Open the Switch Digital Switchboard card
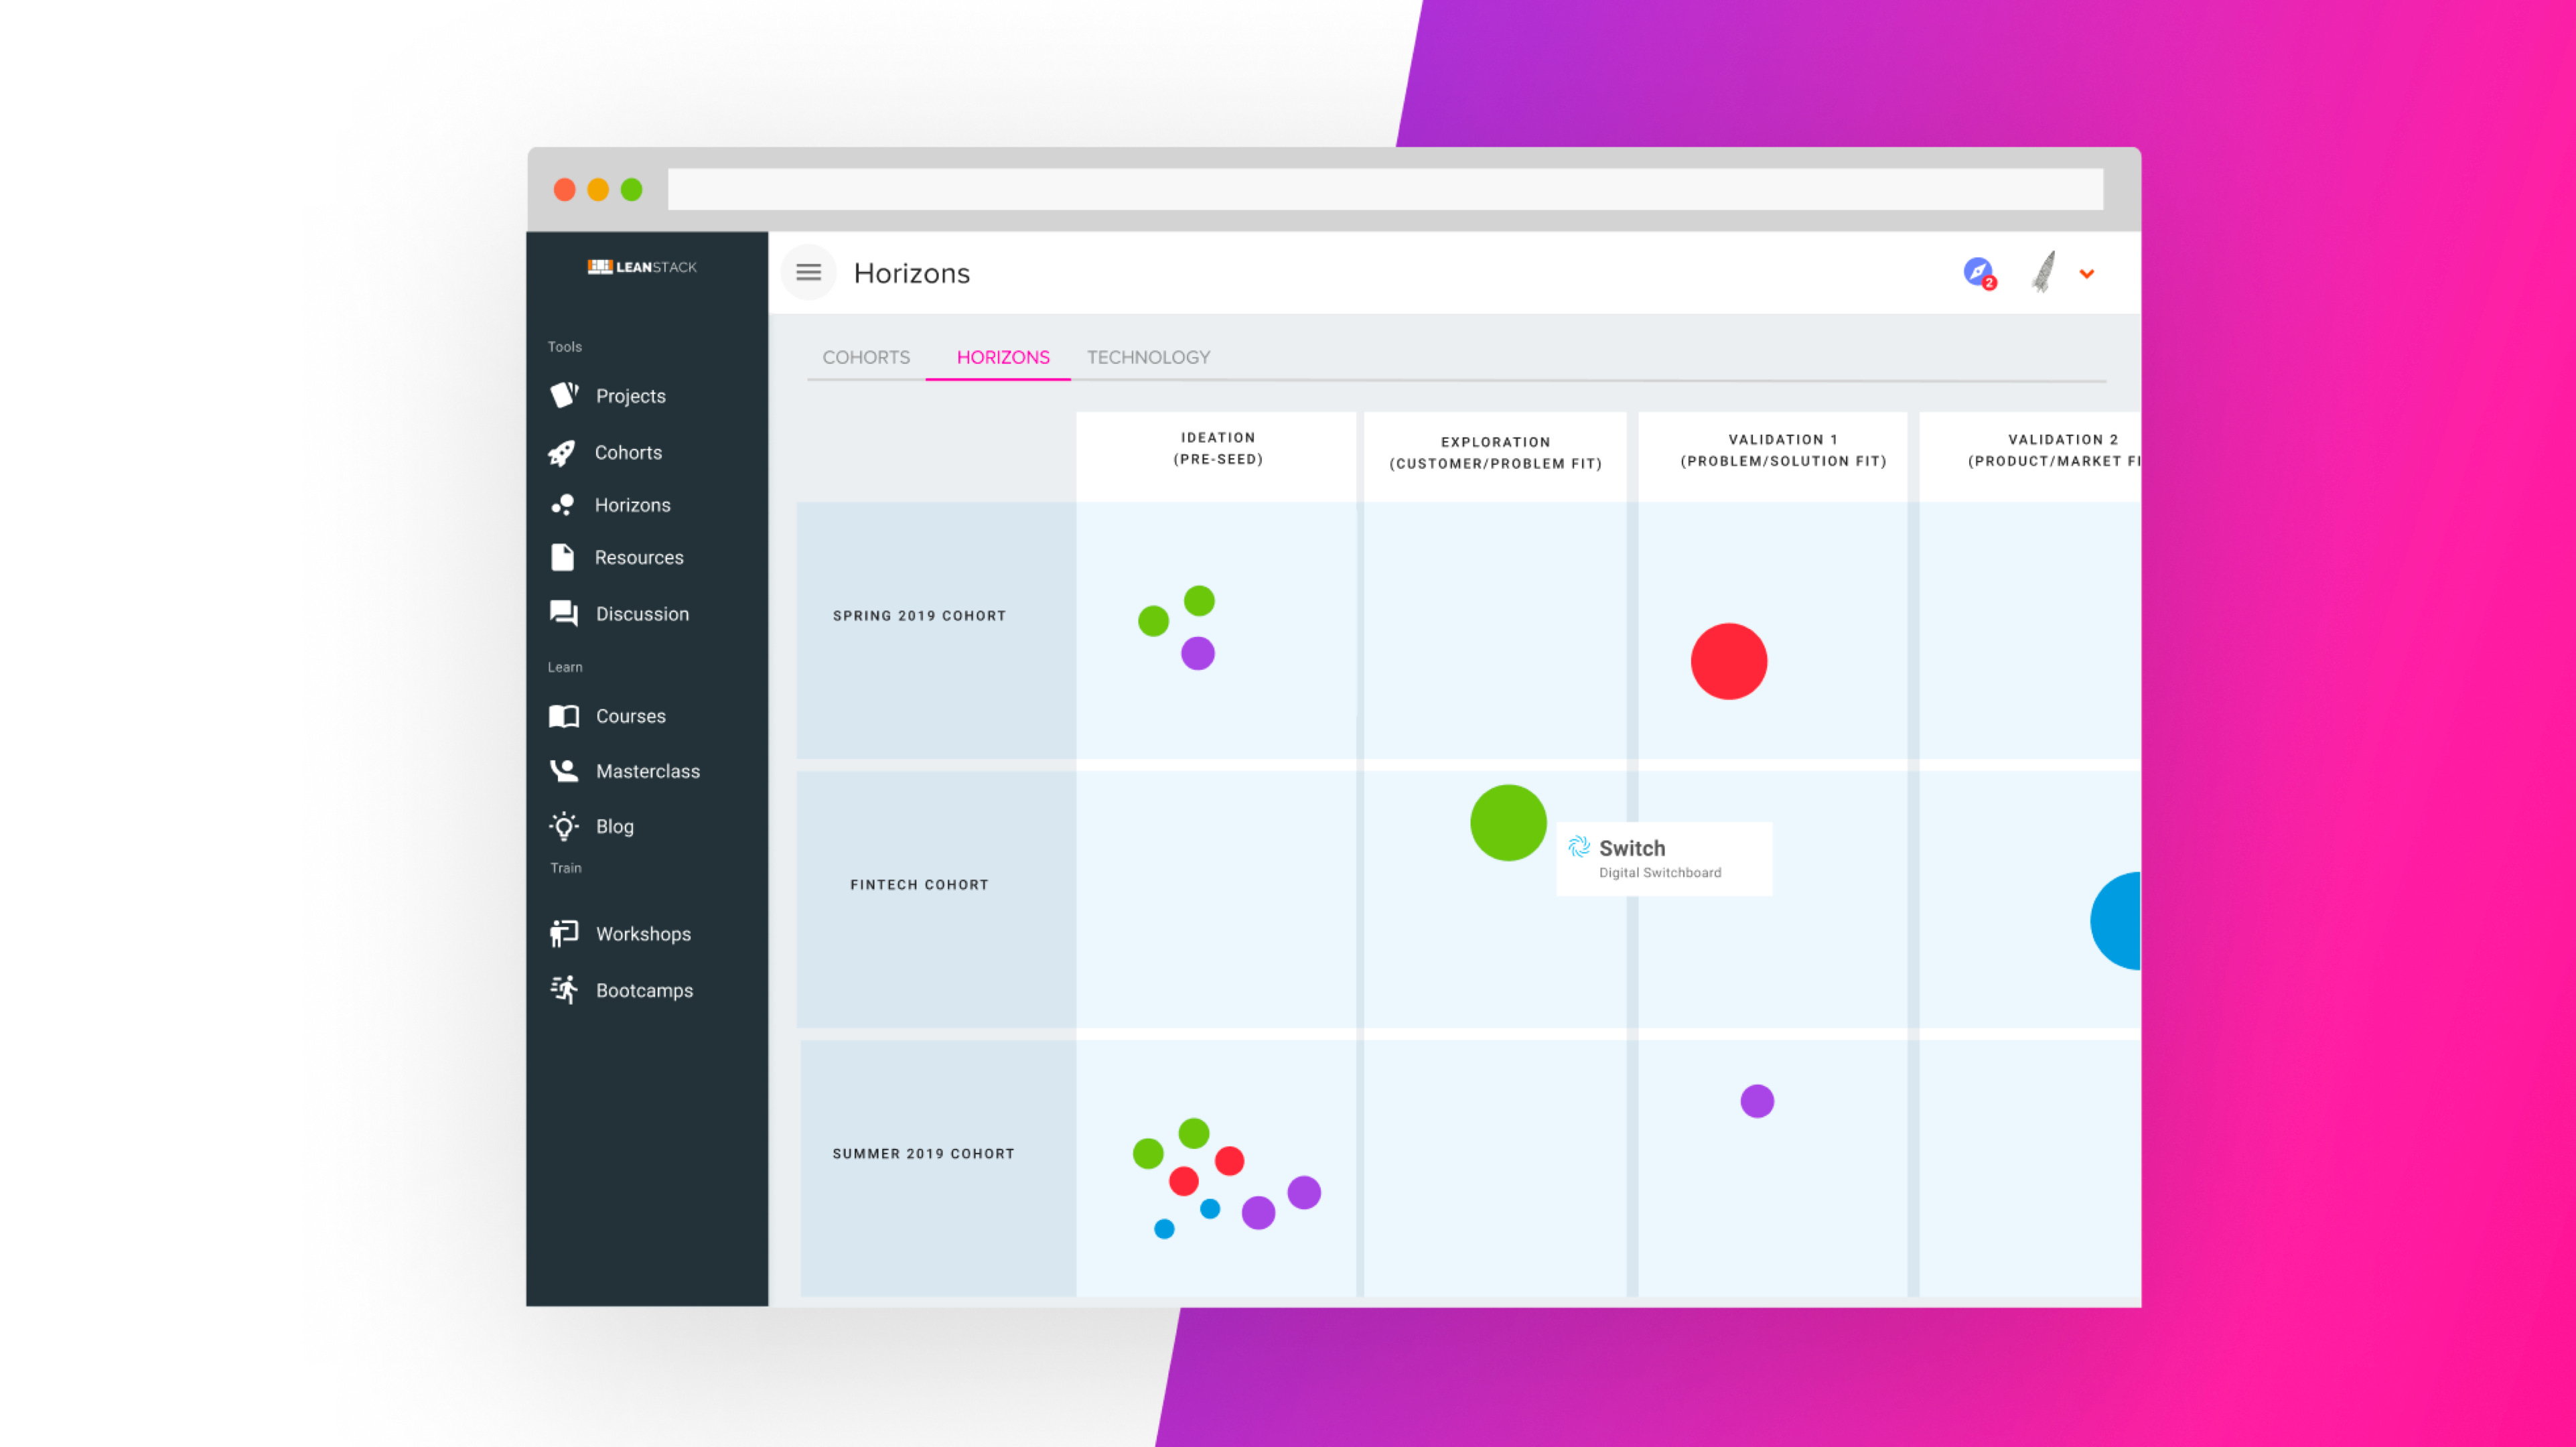Viewport: 2576px width, 1447px height. pyautogui.click(x=1663, y=858)
